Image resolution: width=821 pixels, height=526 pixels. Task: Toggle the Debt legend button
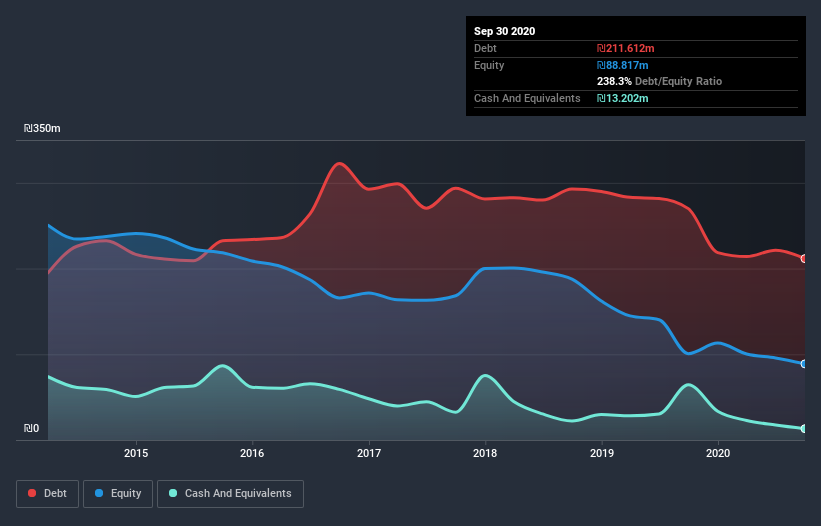pos(47,494)
